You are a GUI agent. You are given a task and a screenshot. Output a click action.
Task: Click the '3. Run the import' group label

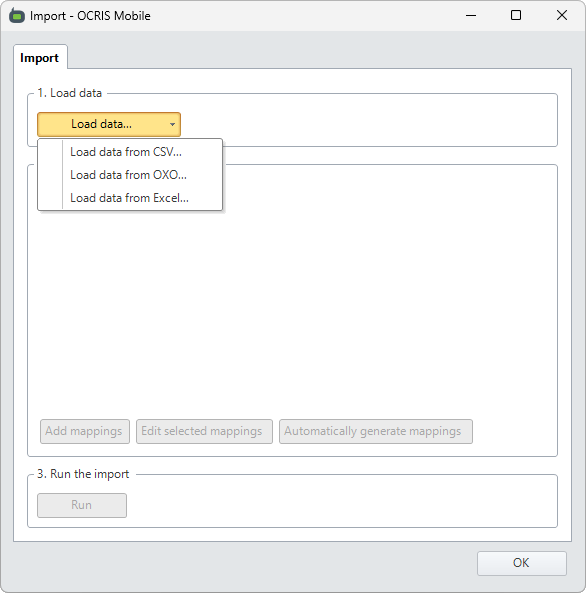click(x=83, y=474)
